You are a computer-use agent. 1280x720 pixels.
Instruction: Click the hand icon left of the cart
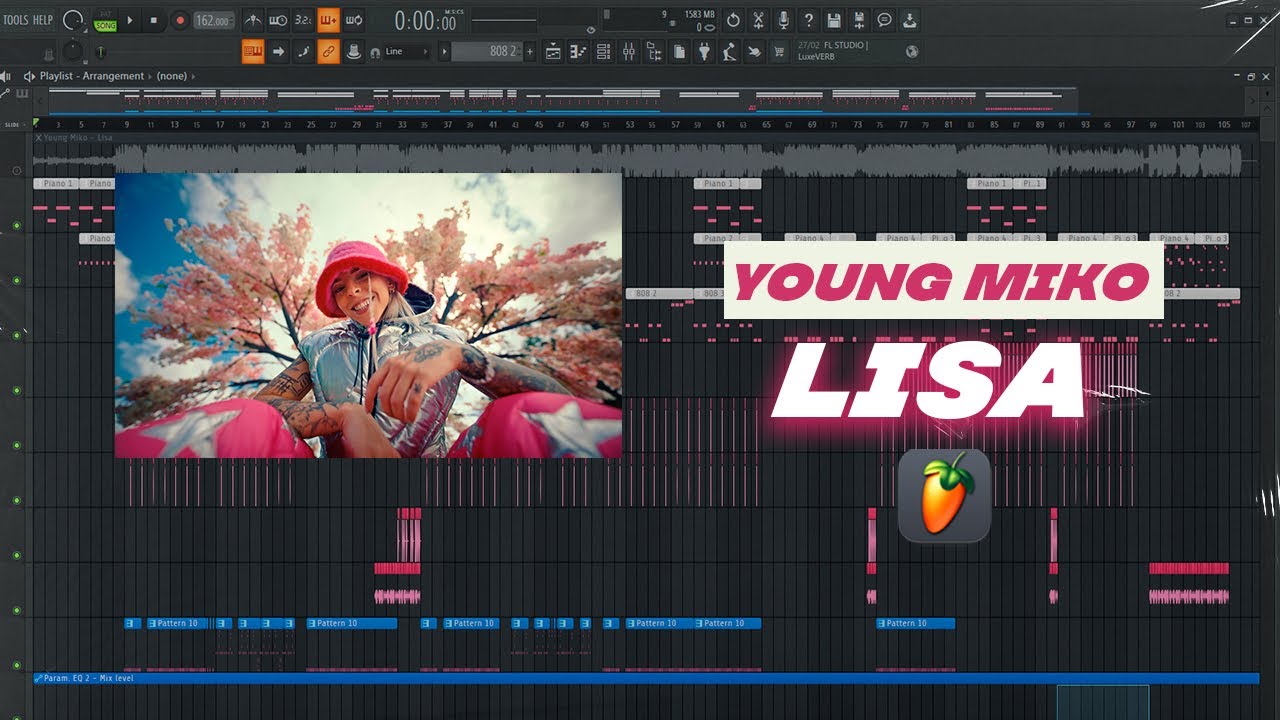[755, 52]
